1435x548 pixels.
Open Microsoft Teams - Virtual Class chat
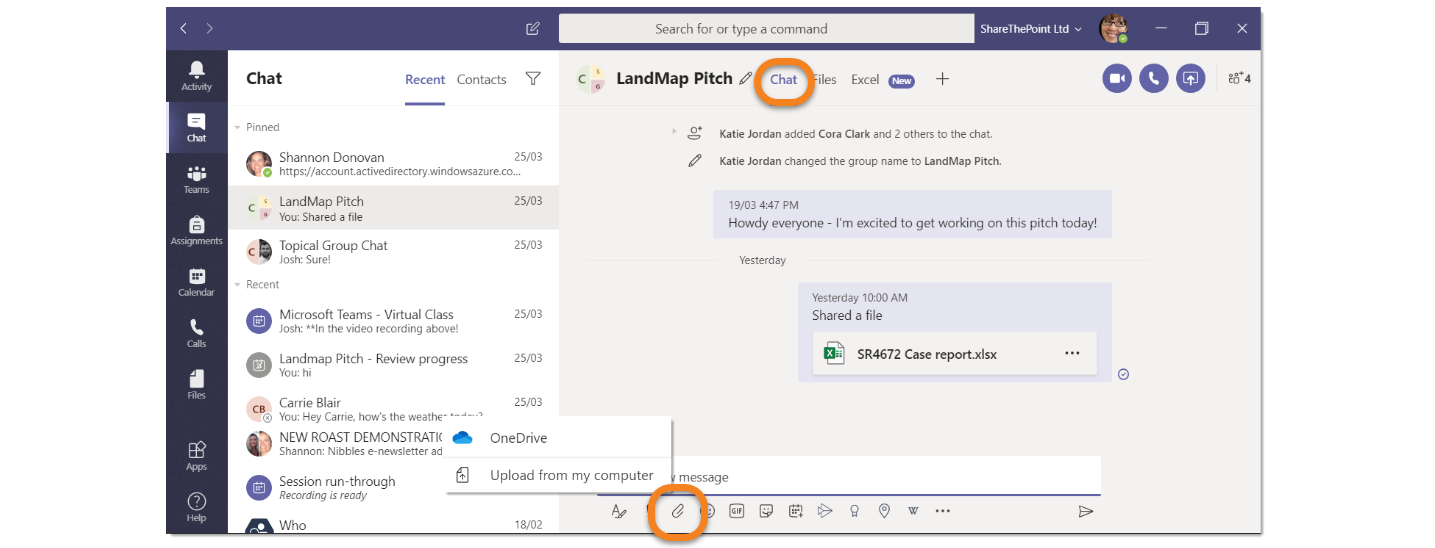pos(393,321)
